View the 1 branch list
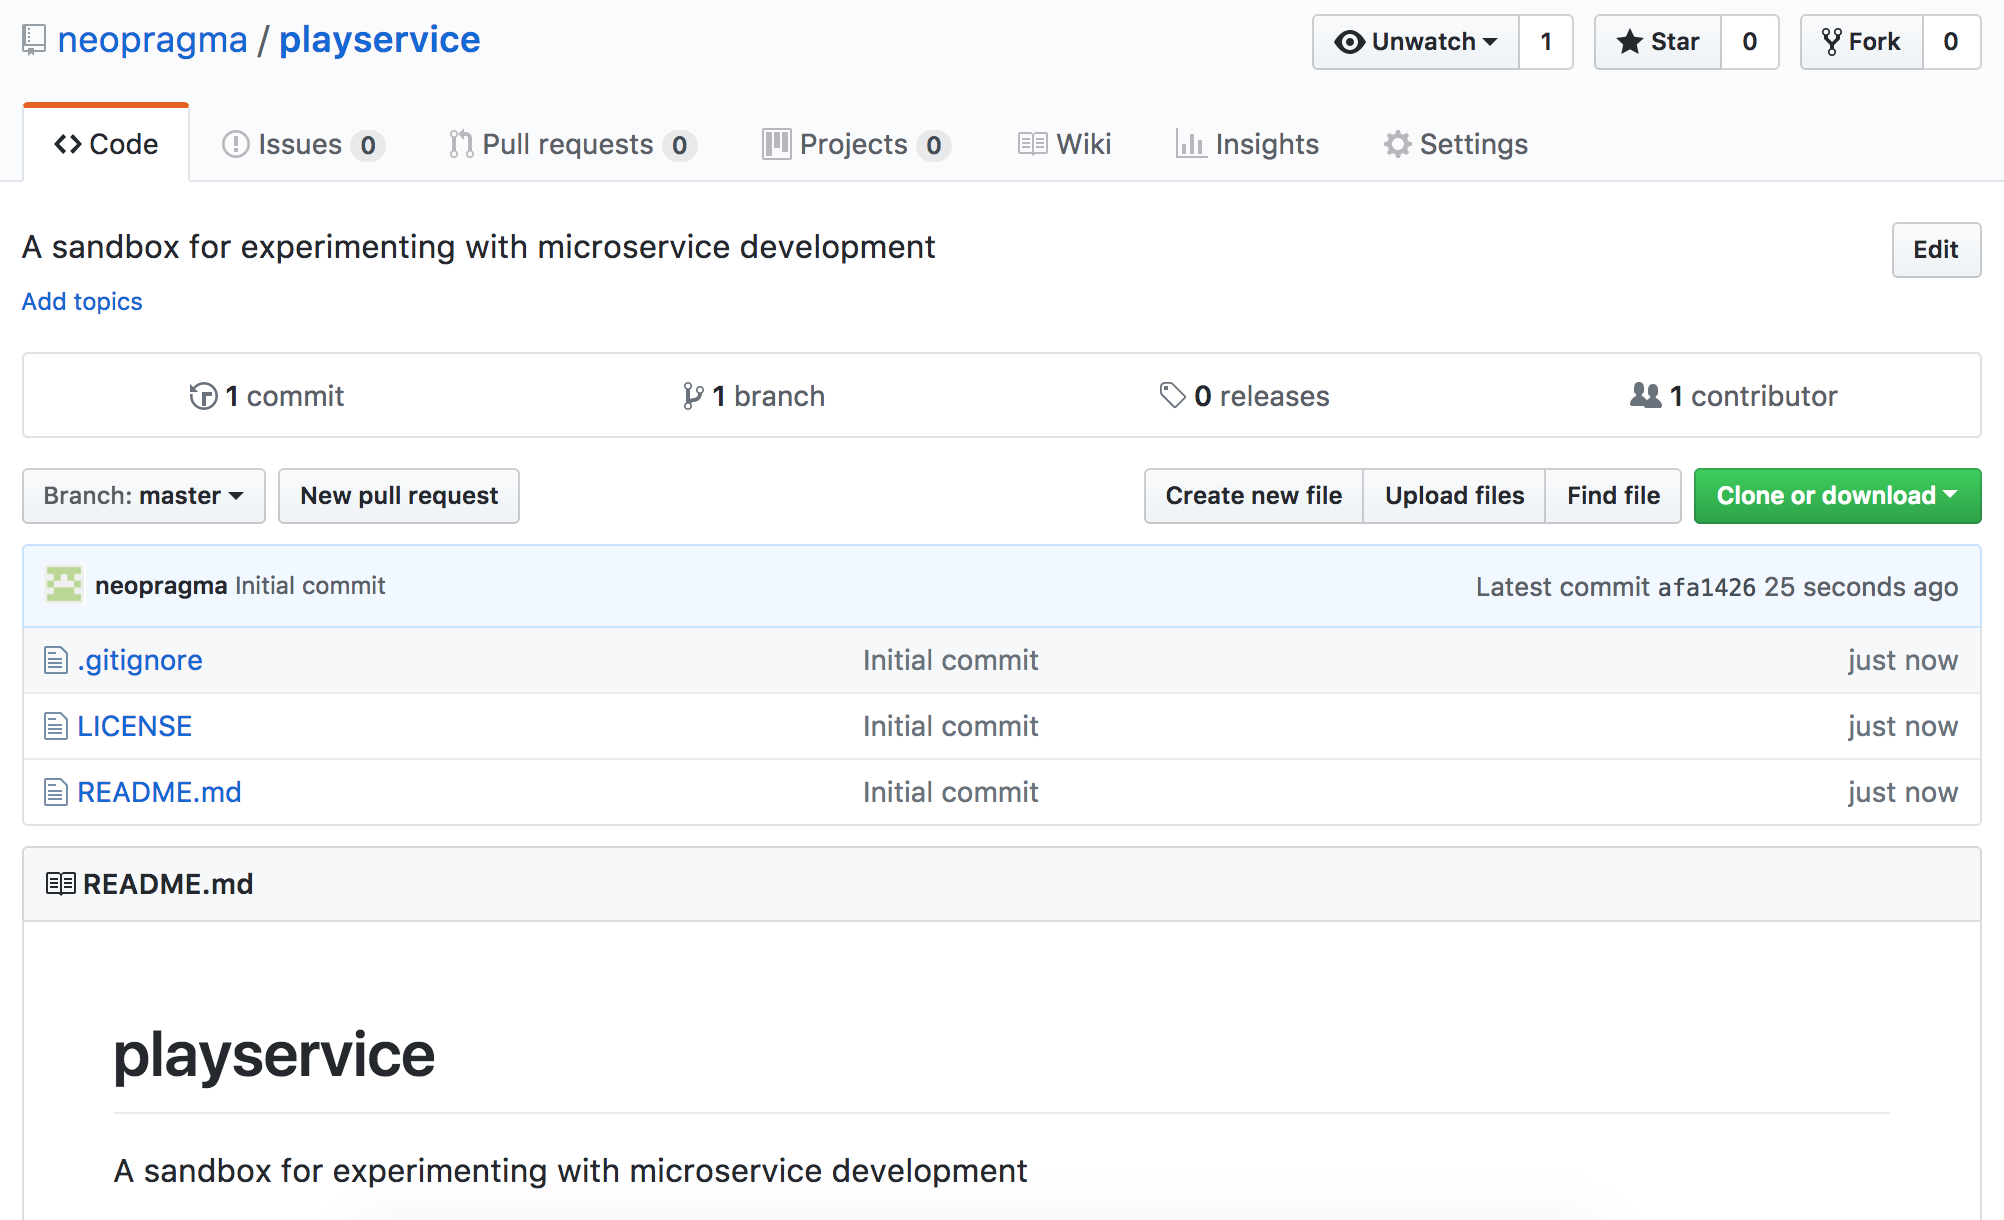This screenshot has height=1220, width=2004. click(754, 396)
